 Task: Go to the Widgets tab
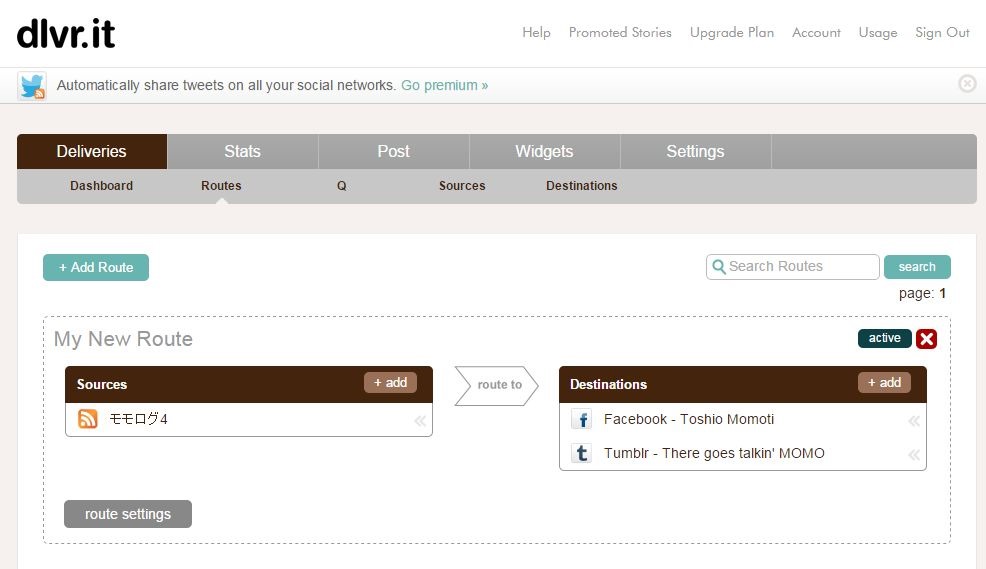545,152
